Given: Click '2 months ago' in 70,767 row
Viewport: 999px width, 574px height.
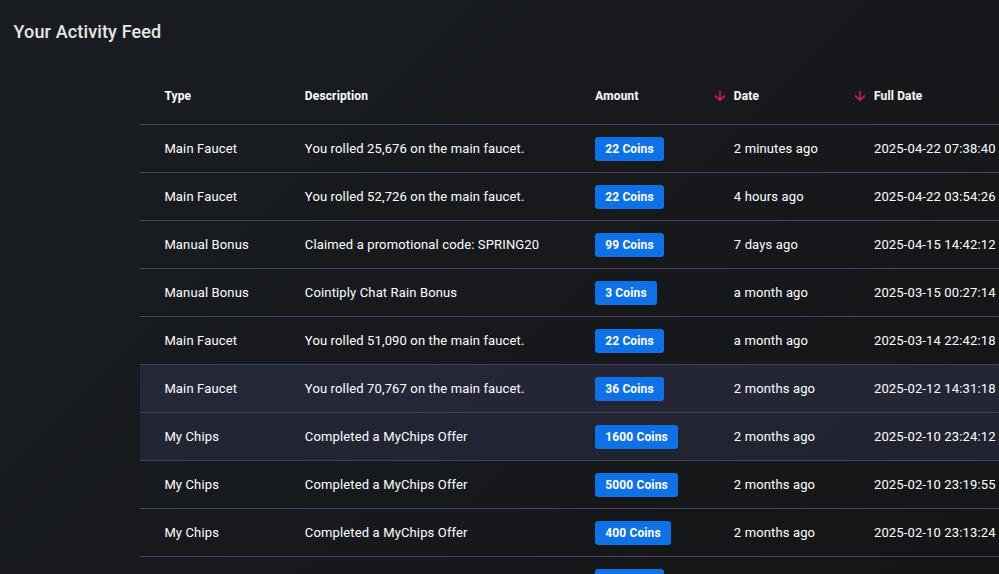Looking at the screenshot, I should (x=774, y=389).
